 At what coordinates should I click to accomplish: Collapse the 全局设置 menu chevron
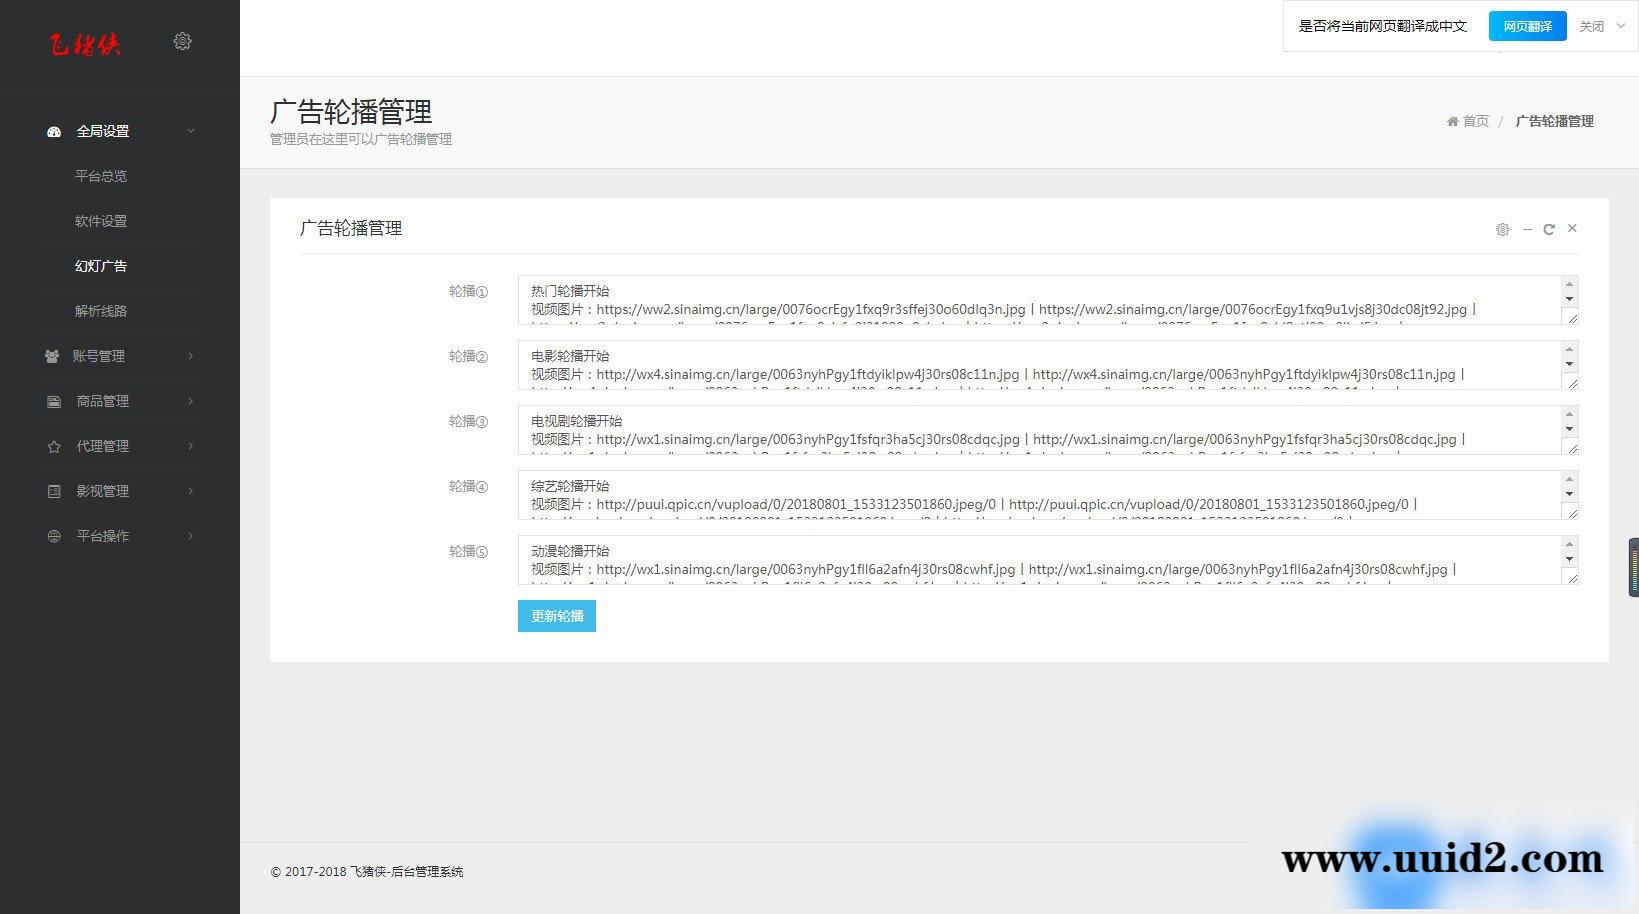[x=191, y=131]
